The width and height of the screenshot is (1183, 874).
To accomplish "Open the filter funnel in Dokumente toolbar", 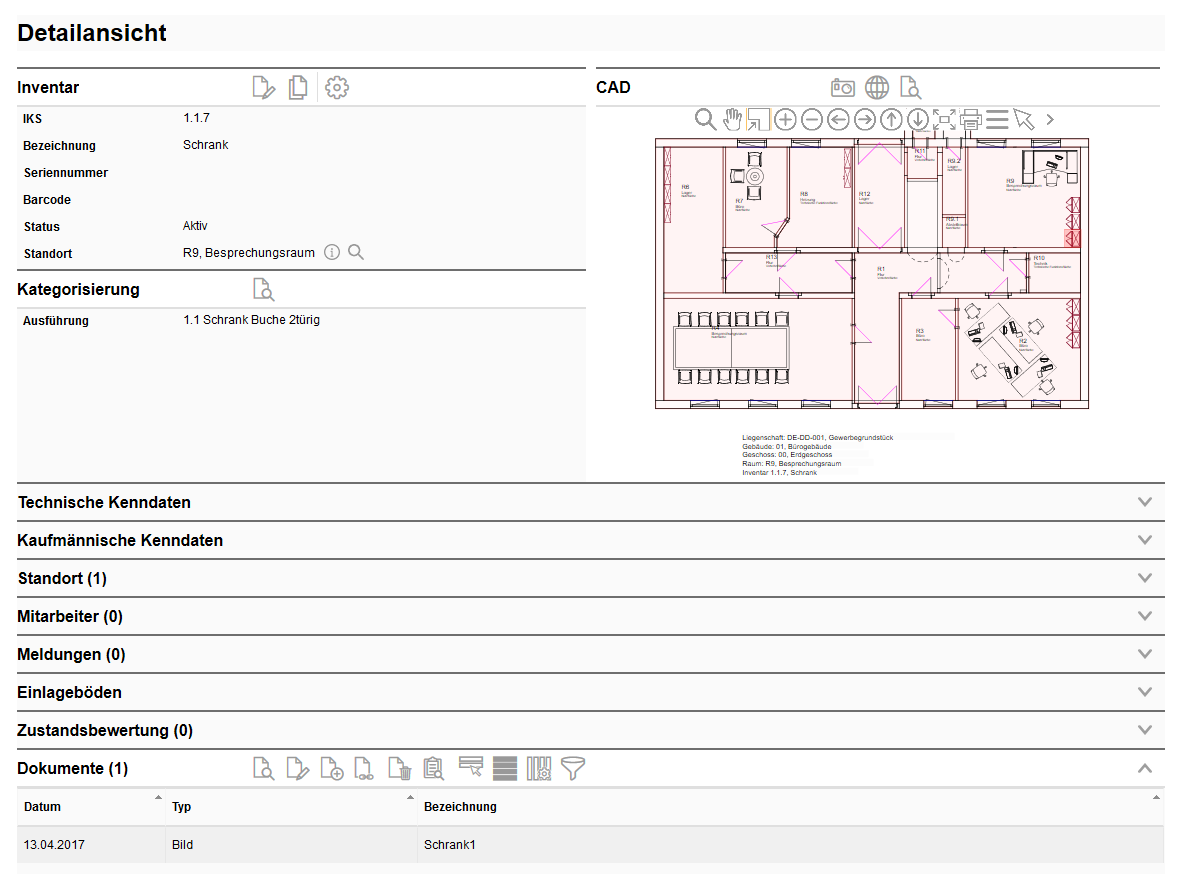I will click(x=572, y=768).
